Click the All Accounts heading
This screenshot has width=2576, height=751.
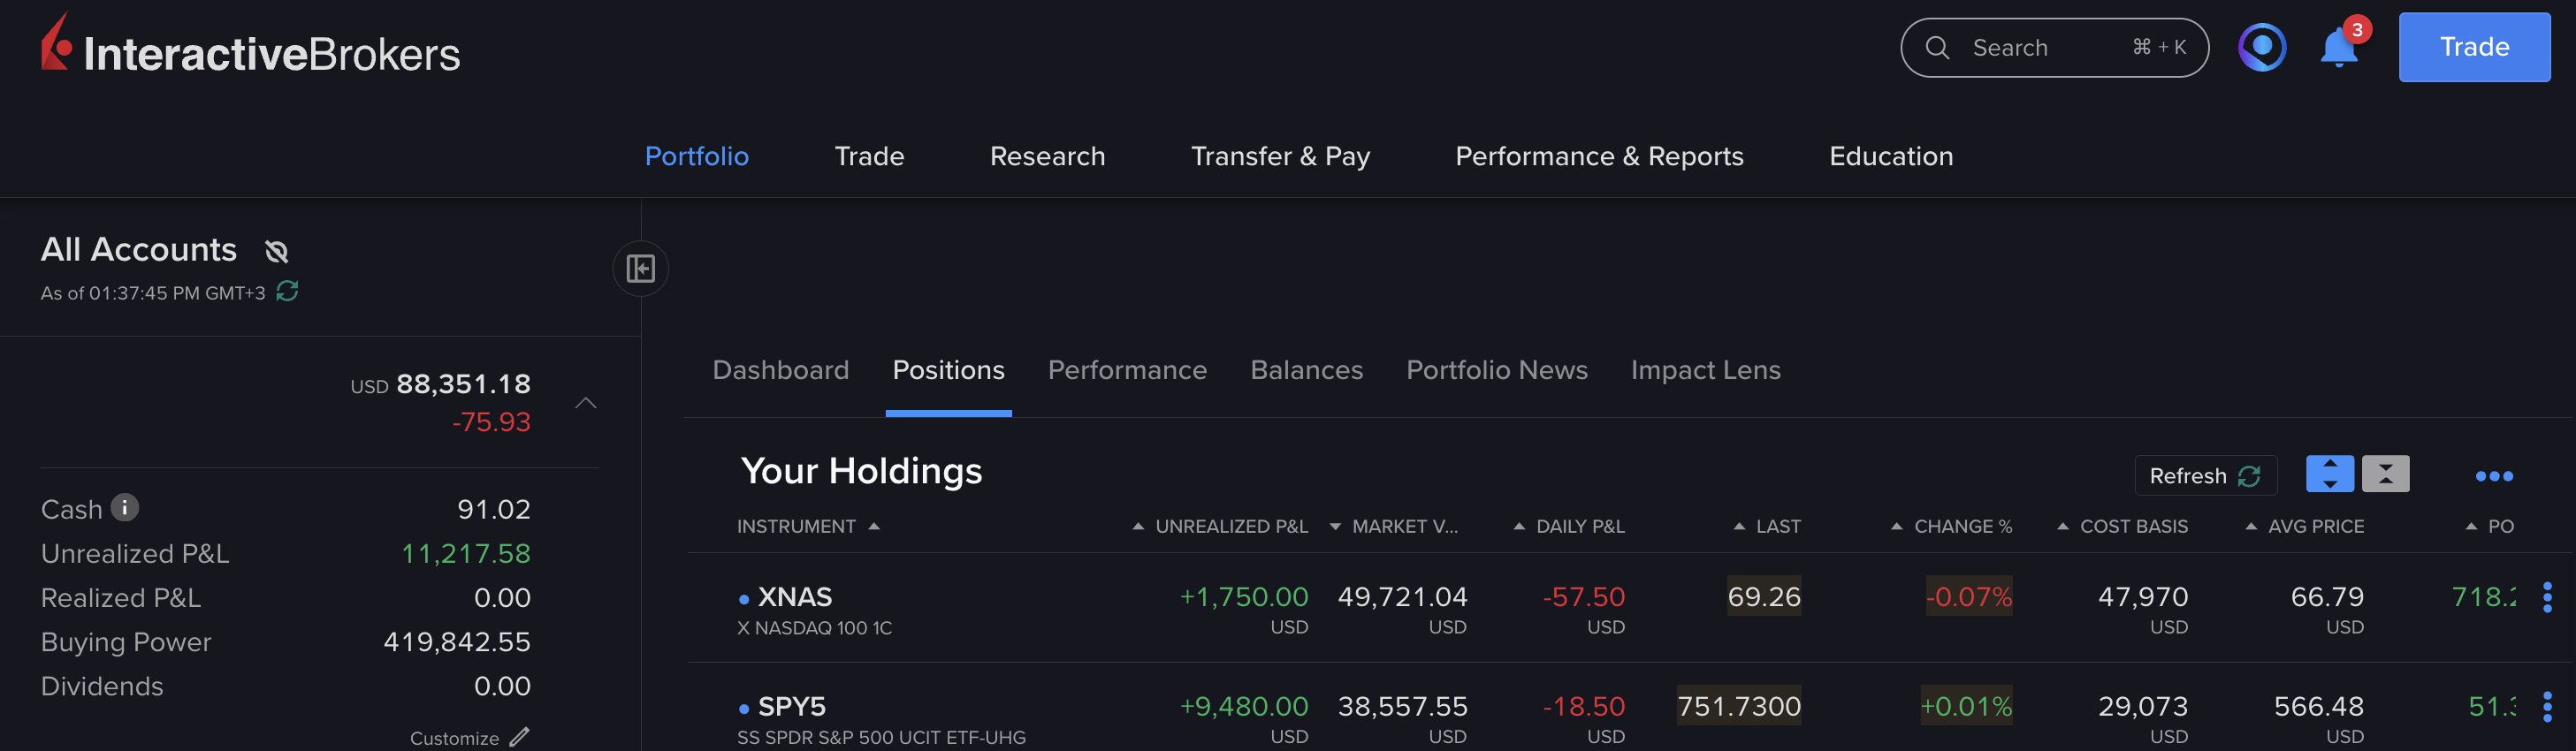[x=138, y=249]
